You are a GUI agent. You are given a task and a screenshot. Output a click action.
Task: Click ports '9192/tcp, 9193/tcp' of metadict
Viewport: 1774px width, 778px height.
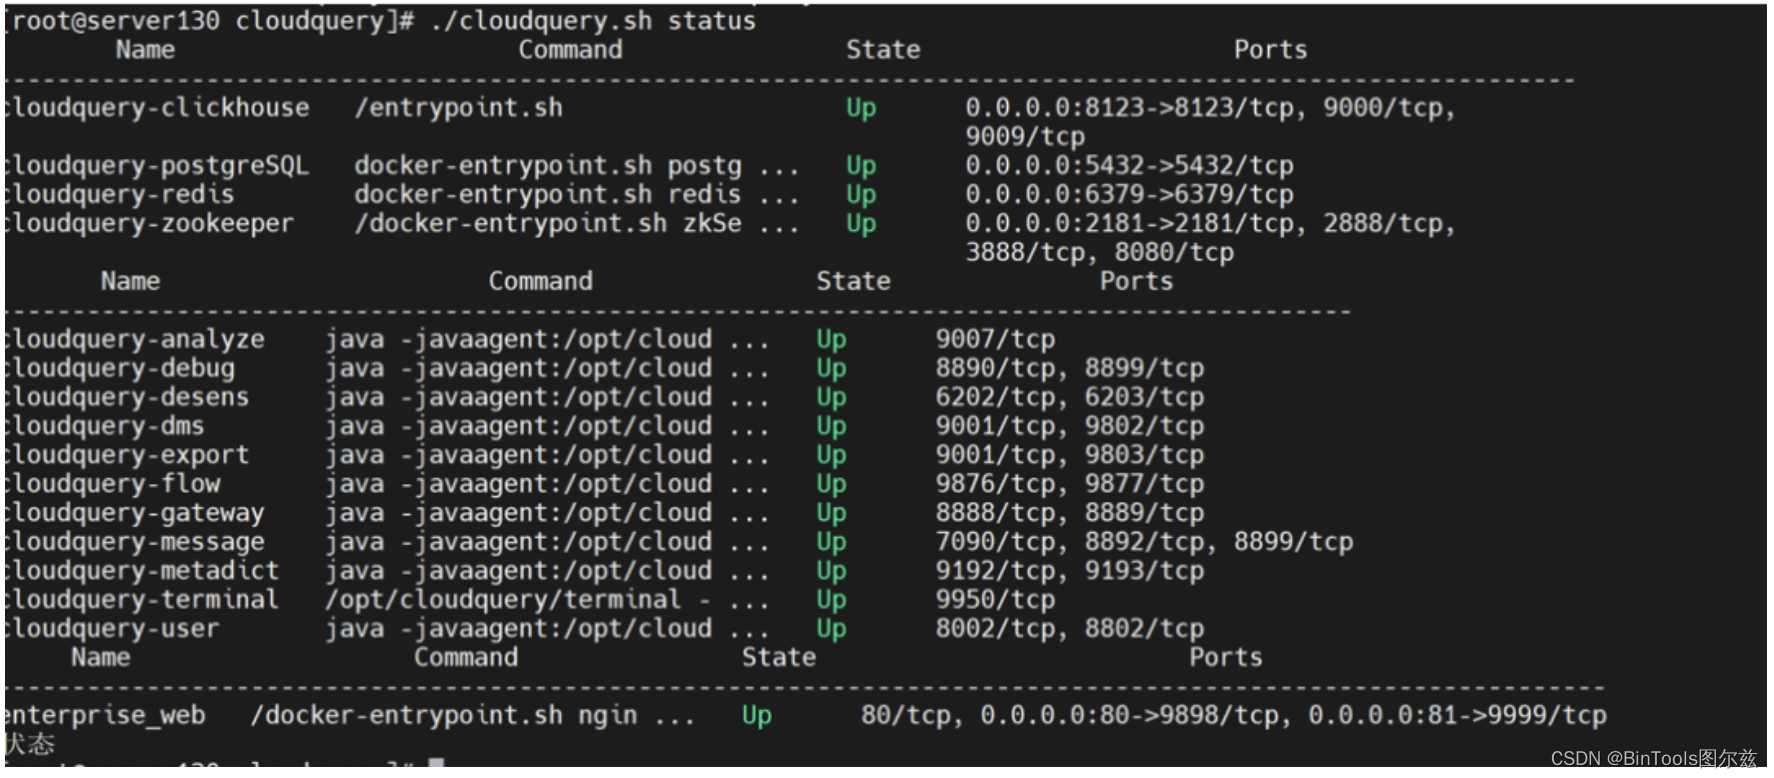pos(1070,572)
